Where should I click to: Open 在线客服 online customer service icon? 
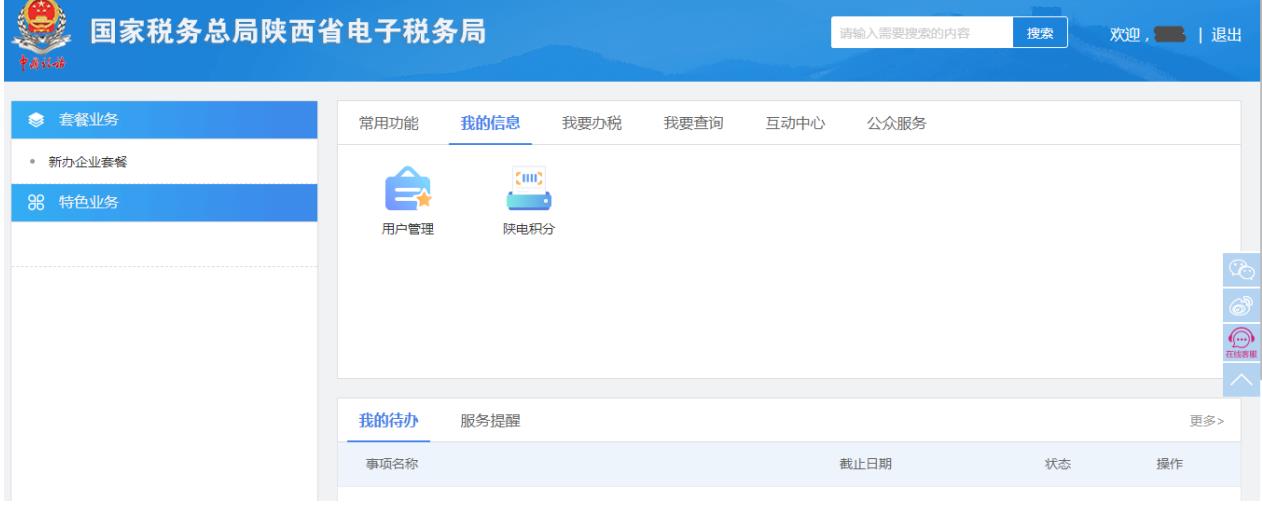pos(1241,342)
